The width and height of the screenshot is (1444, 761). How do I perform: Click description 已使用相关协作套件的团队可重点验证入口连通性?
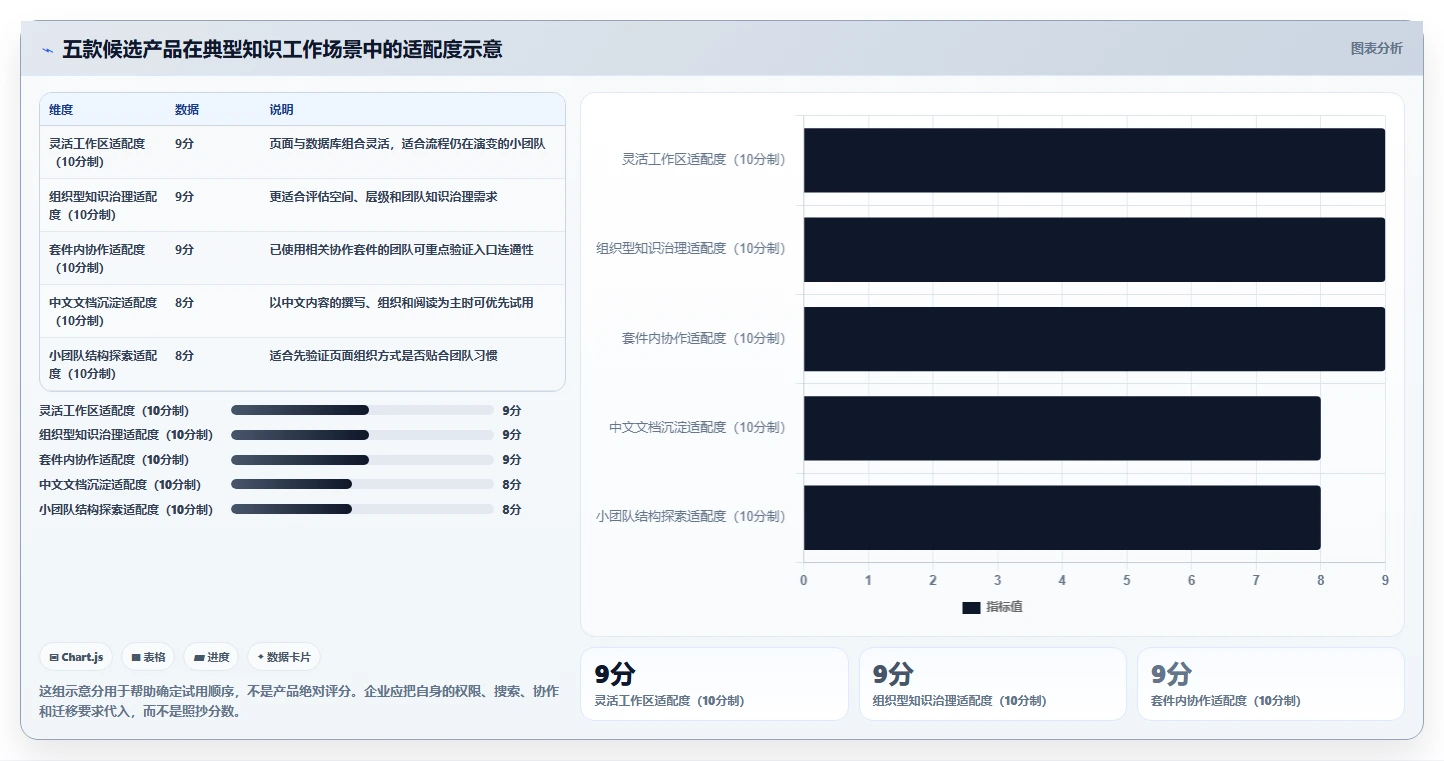[x=401, y=250]
